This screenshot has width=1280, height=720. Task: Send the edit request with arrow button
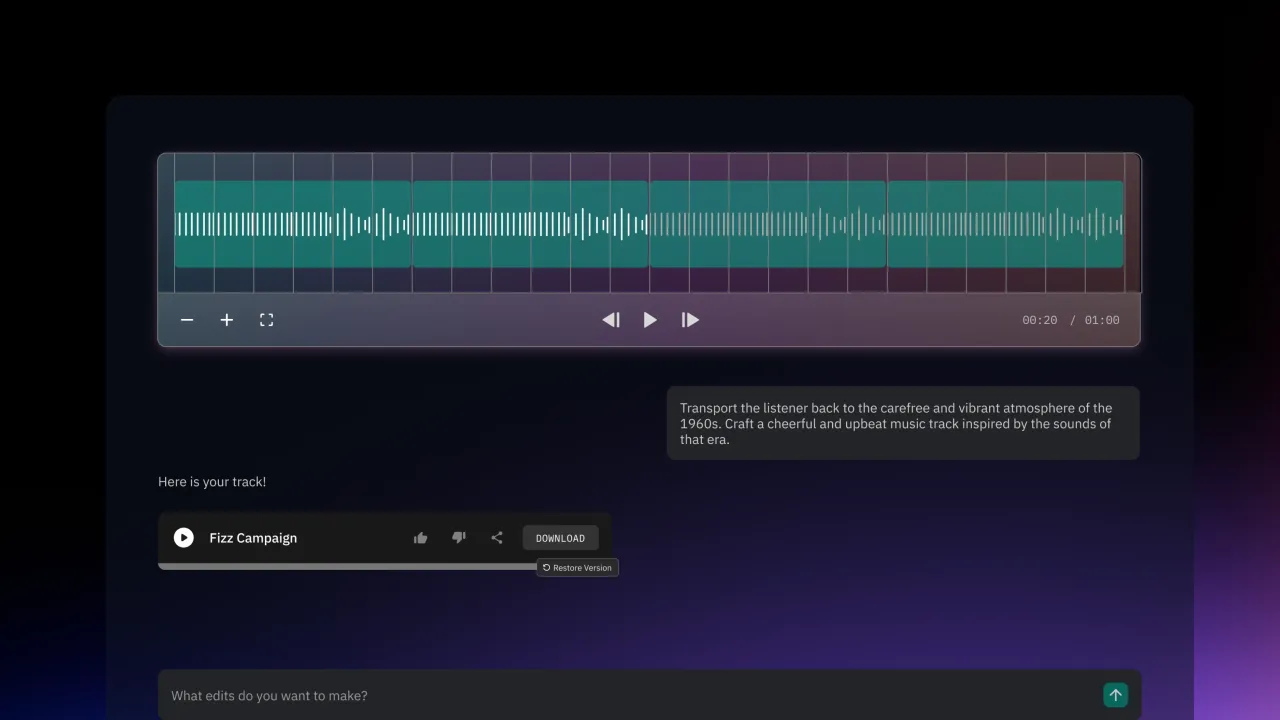pyautogui.click(x=1115, y=695)
